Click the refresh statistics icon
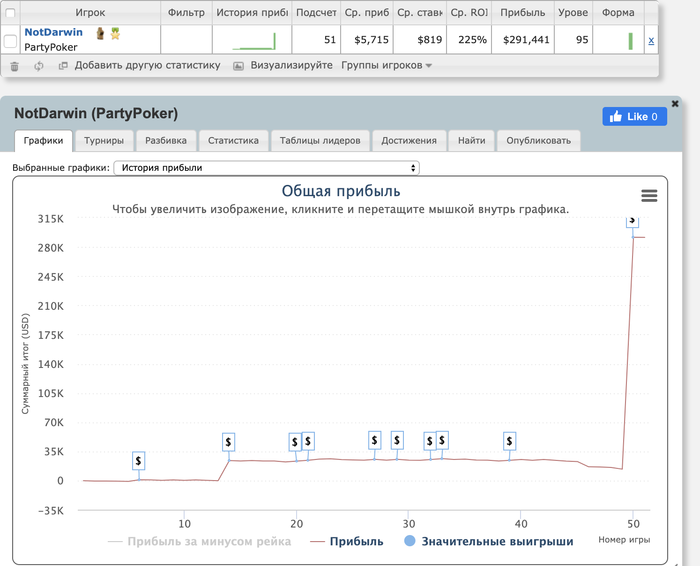This screenshot has height=566, width=700. pos(39,66)
